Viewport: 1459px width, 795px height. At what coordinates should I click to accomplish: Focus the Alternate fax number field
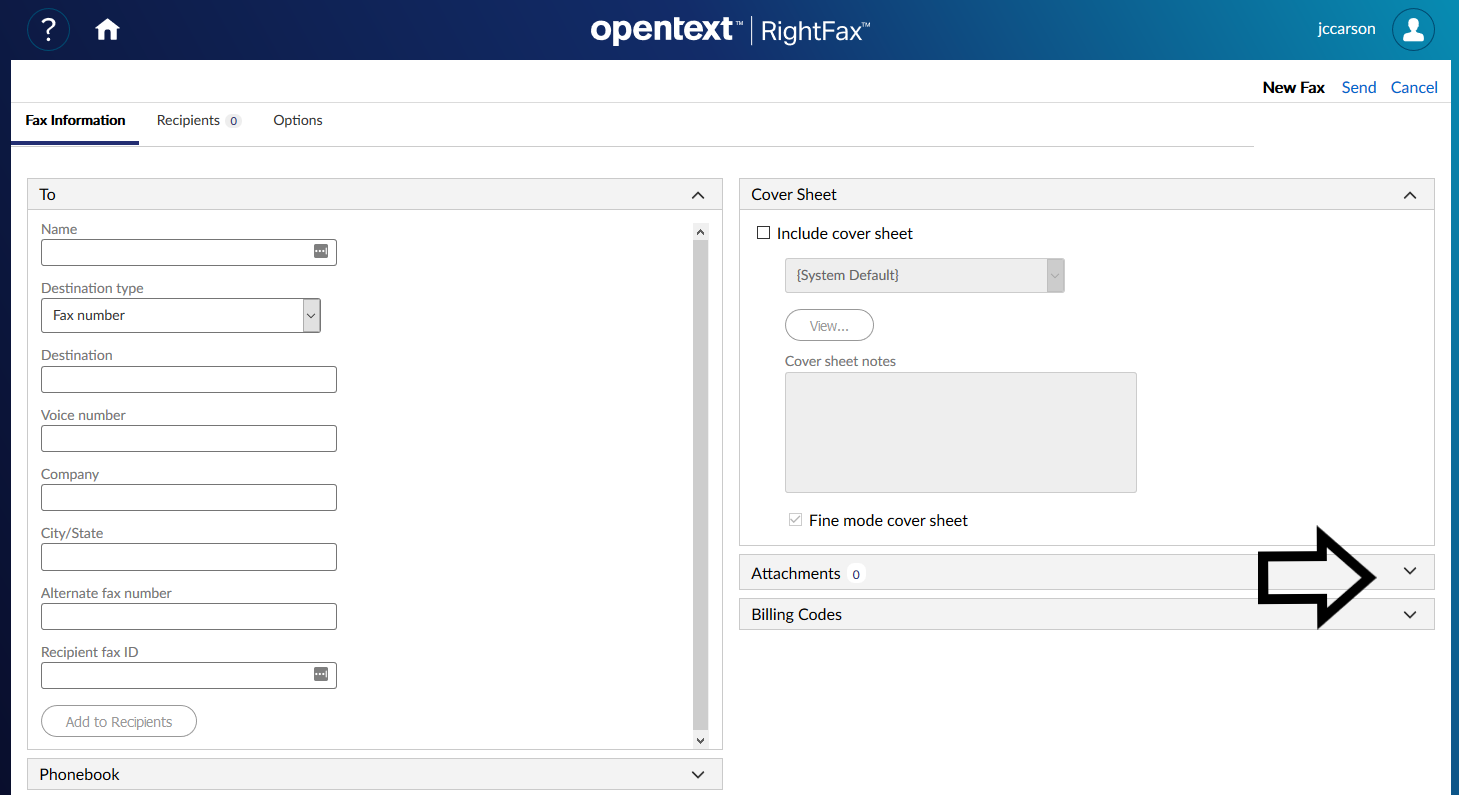[x=189, y=616]
